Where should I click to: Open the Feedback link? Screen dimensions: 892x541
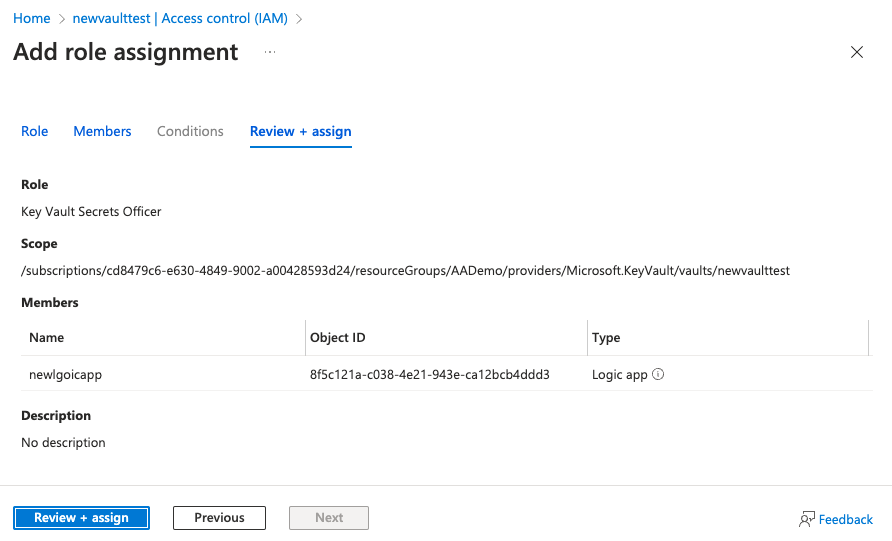click(845, 519)
